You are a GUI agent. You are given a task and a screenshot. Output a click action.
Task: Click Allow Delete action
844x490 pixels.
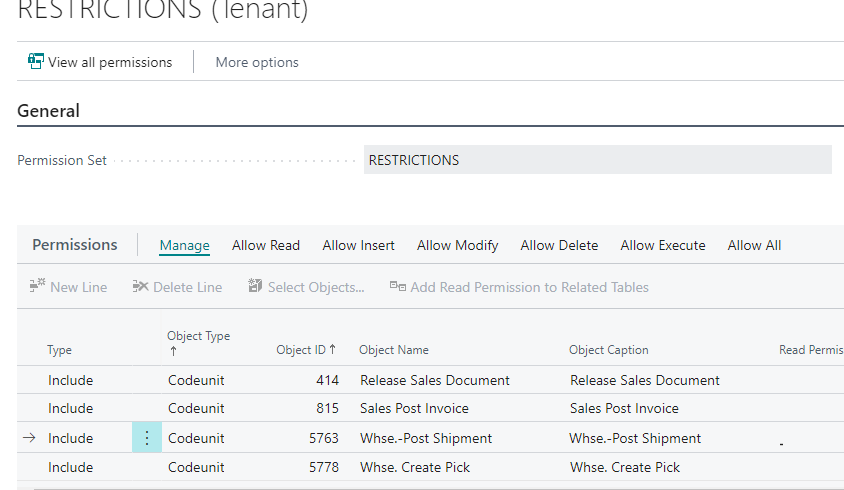(x=559, y=245)
